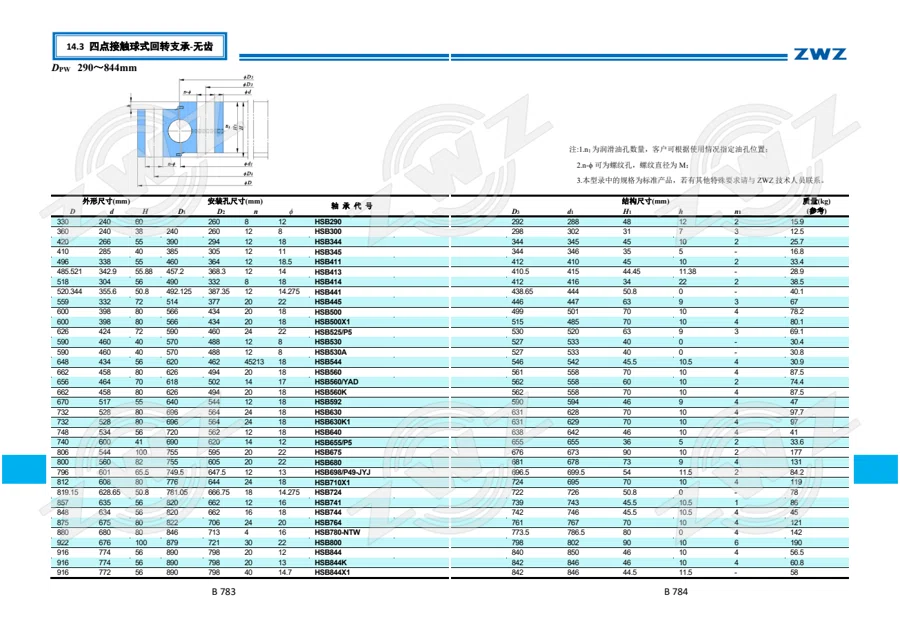The height and width of the screenshot is (637, 900).
Task: Select bearing code HSB655/P5
Action: click(333, 442)
